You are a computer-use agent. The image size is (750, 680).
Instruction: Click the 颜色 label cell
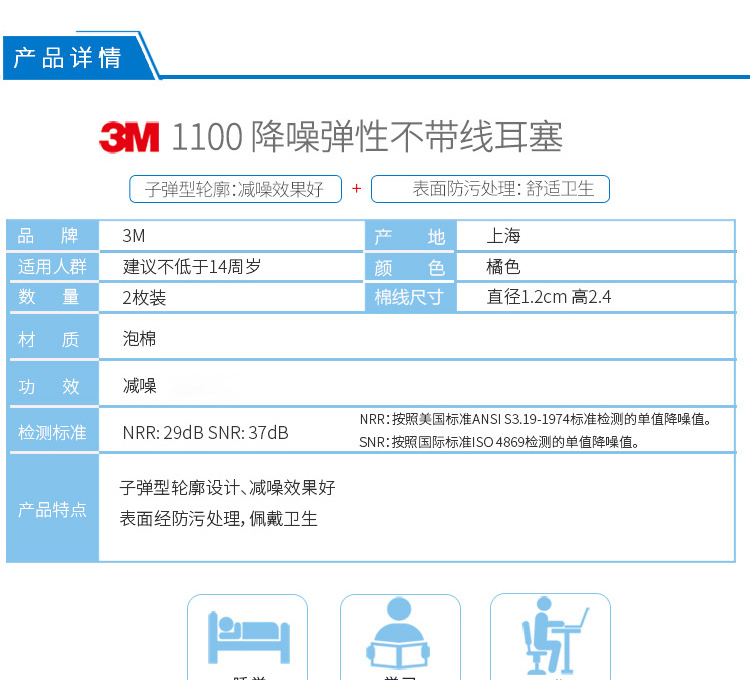410,267
